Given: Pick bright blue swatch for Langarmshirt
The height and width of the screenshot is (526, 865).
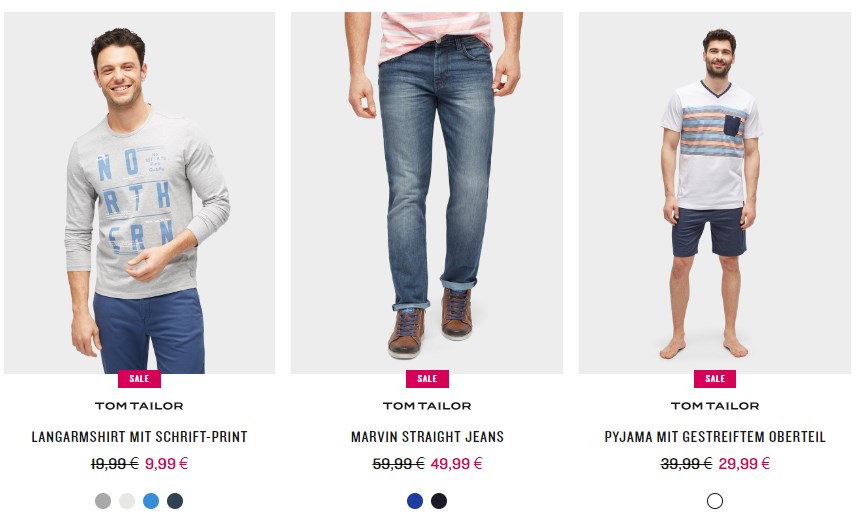Looking at the screenshot, I should point(151,501).
